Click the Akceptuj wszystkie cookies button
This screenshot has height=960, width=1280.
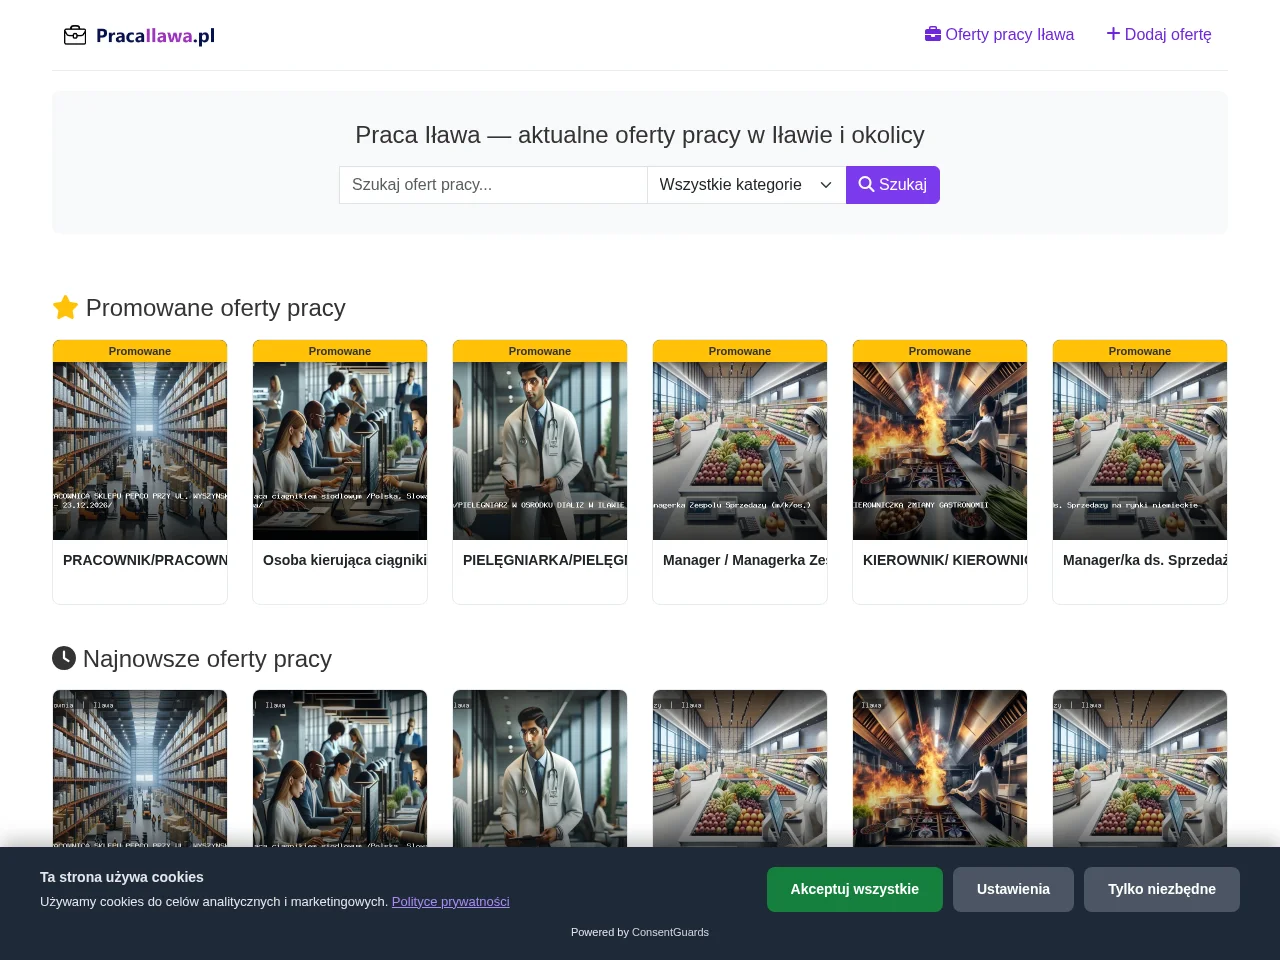pos(855,889)
